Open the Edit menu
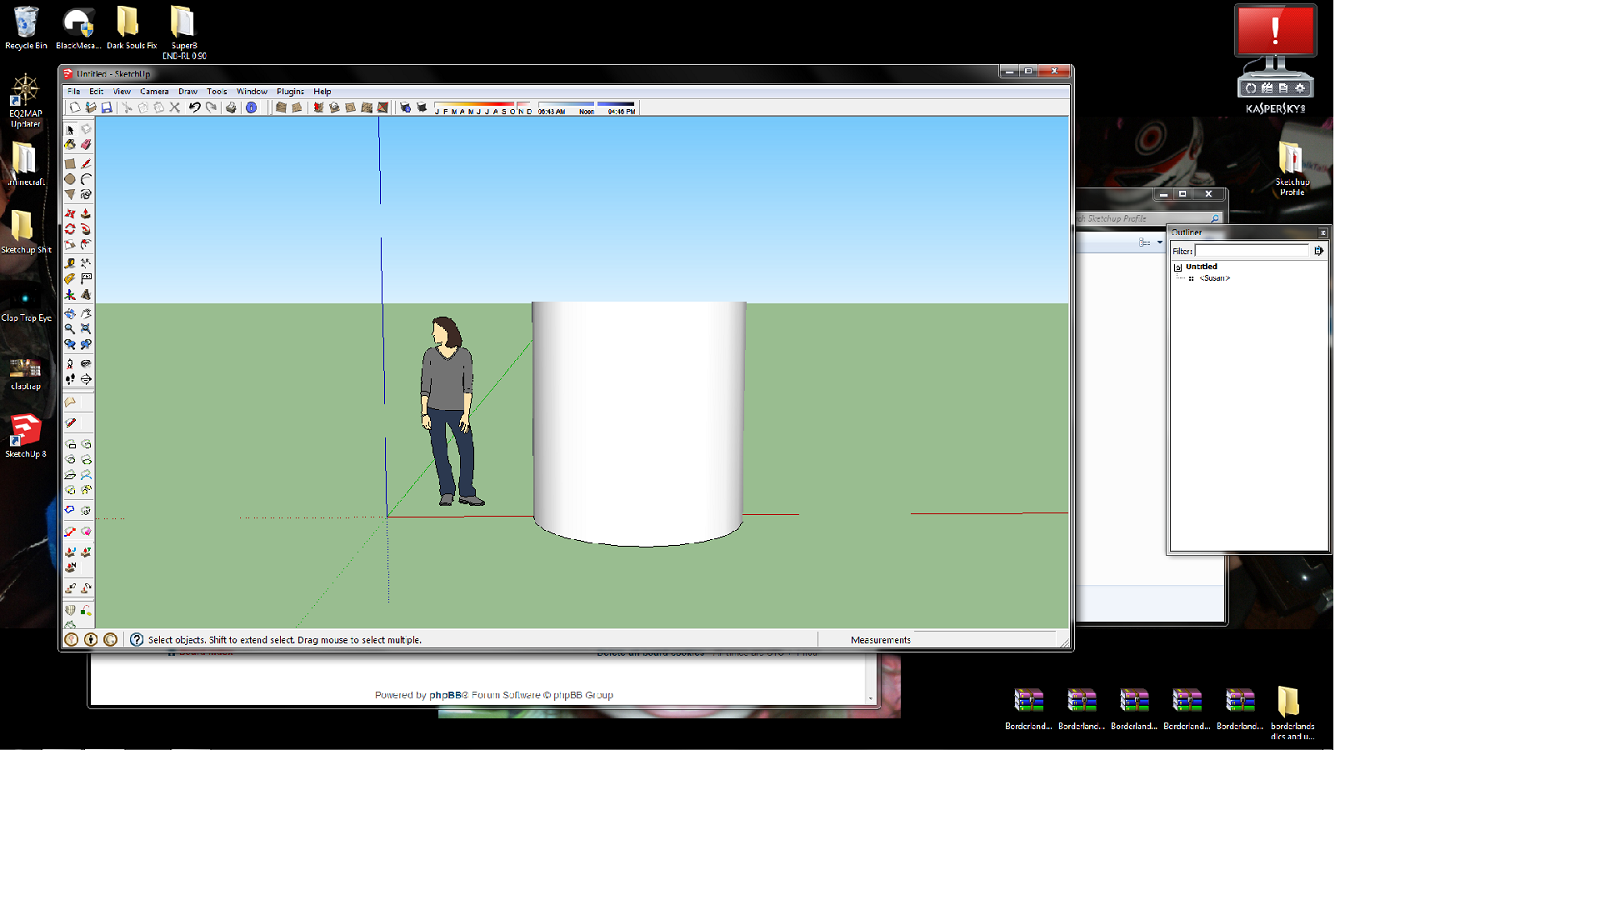1600x900 pixels. [x=96, y=91]
